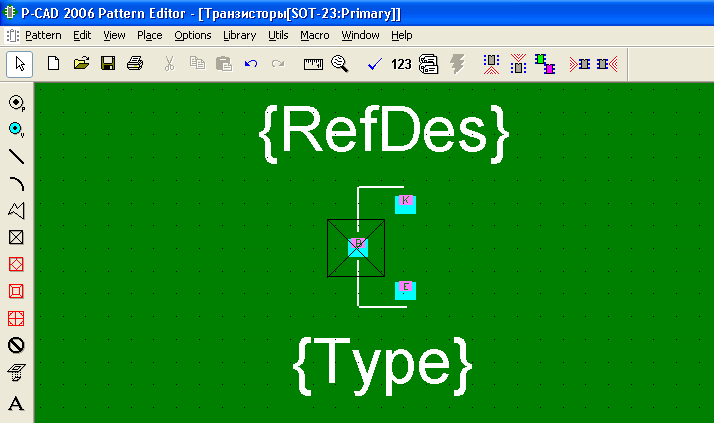Activate the Measure ruler tool
This screenshot has height=423, width=714.
pyautogui.click(x=313, y=64)
